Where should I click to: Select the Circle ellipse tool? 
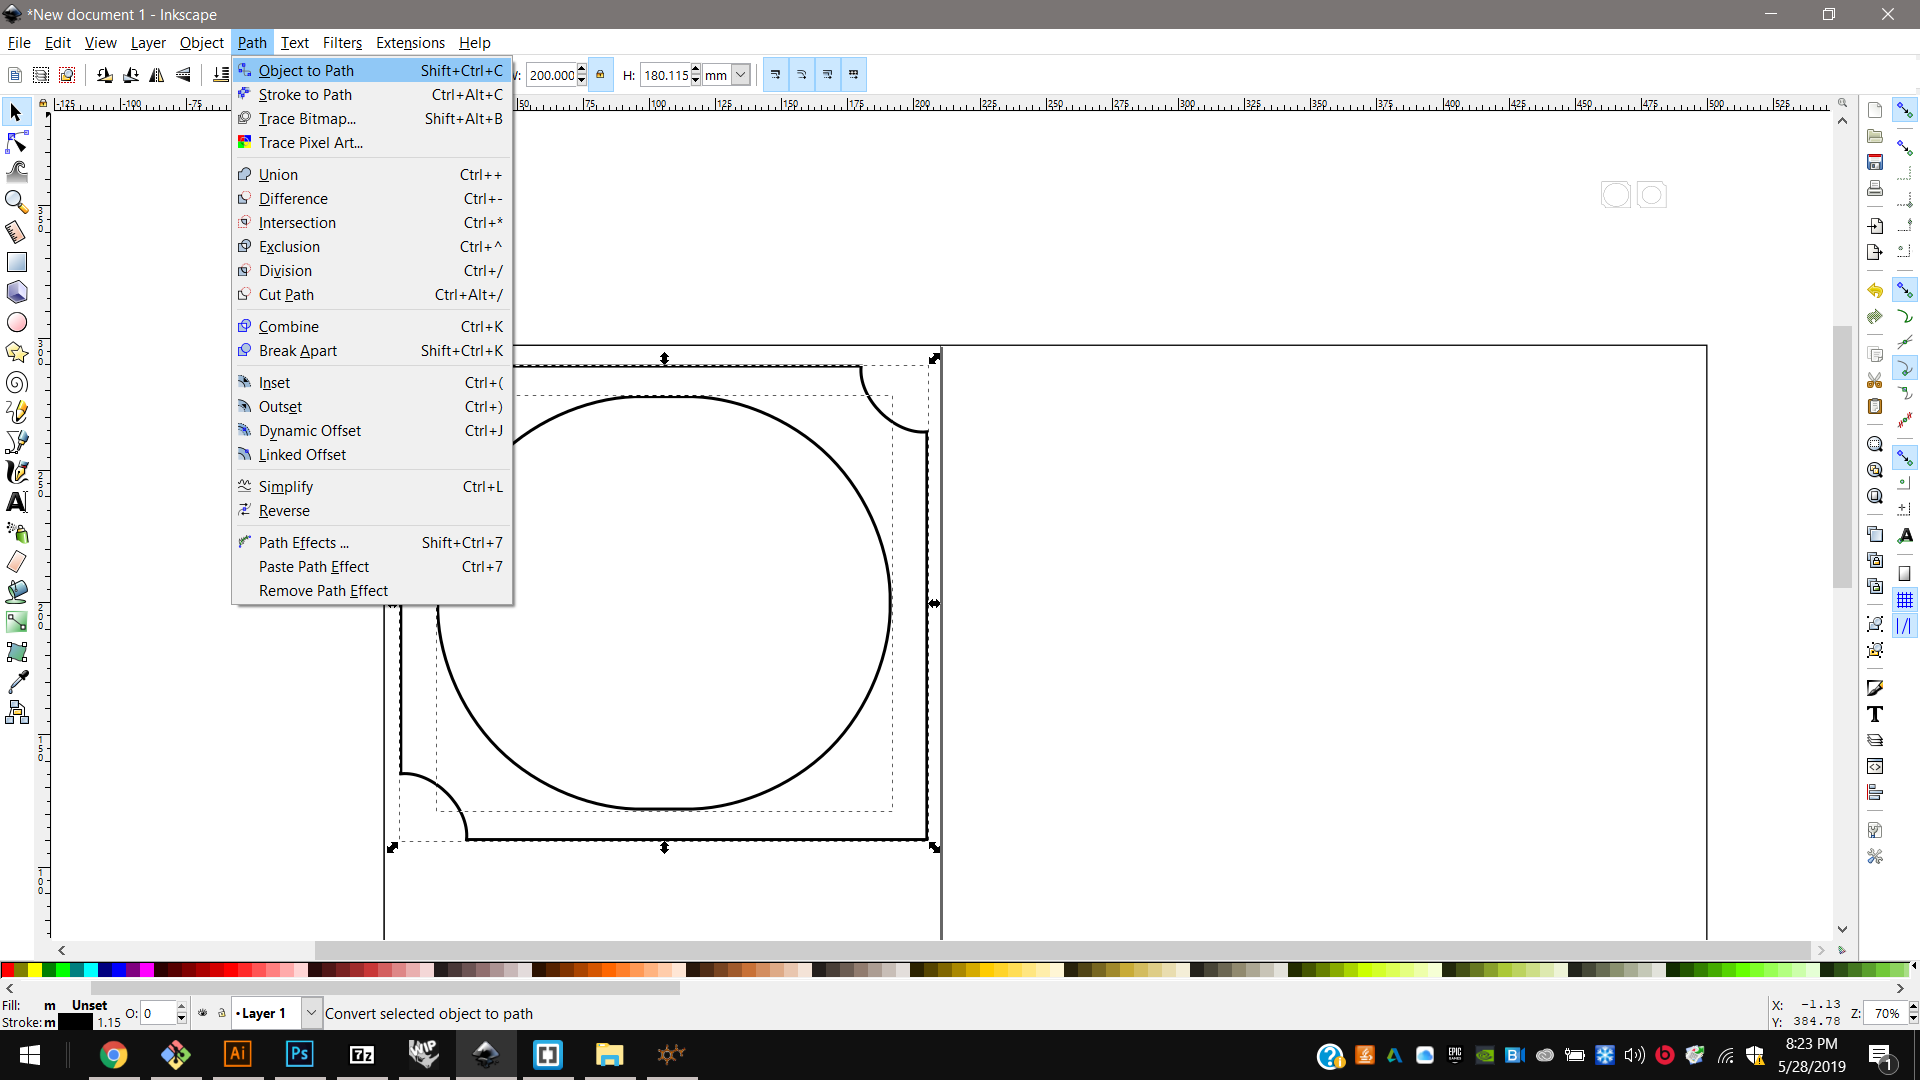17,322
